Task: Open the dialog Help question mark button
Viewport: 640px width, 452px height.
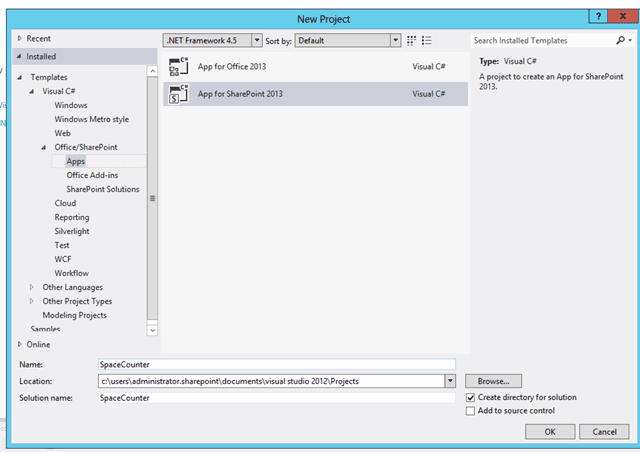Action: click(598, 16)
